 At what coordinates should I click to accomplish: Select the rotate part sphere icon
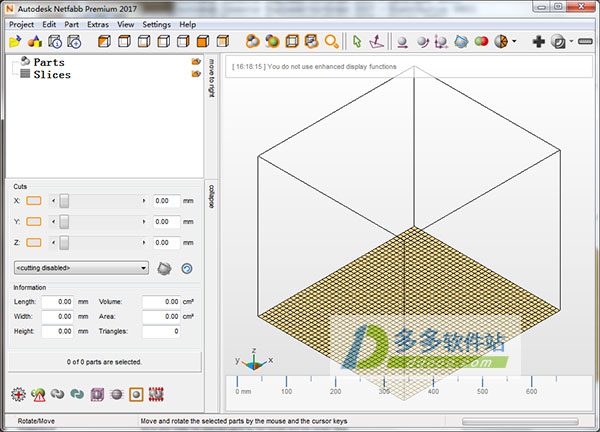point(422,41)
